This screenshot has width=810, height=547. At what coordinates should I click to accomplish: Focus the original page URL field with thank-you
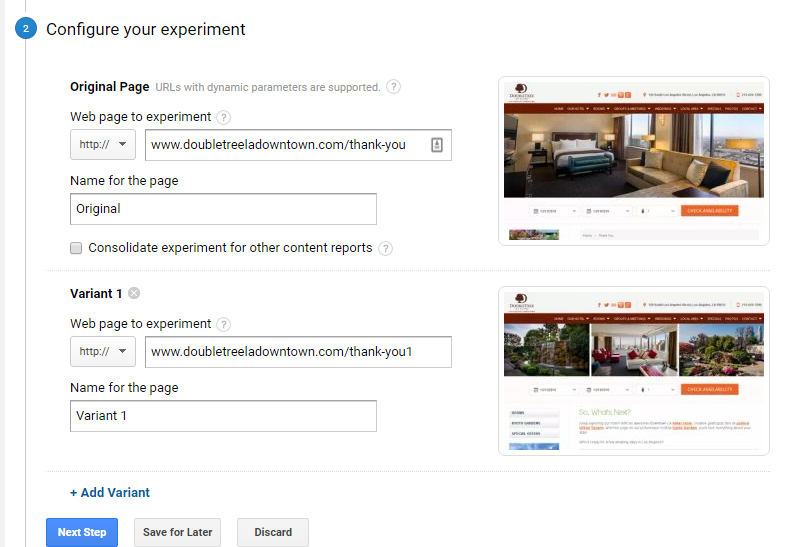298,145
